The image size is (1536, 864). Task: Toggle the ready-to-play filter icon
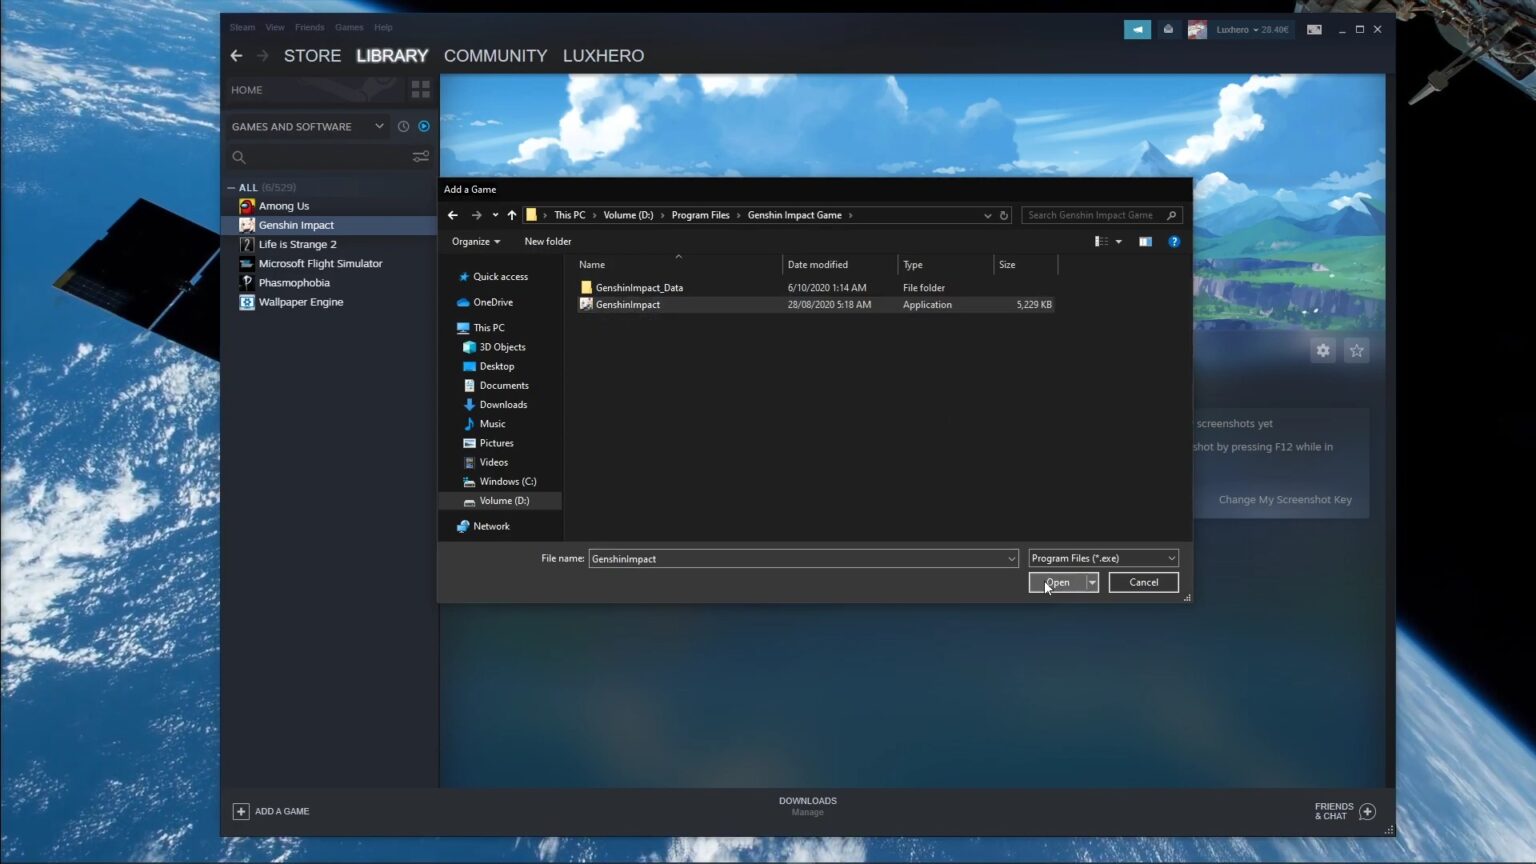click(x=424, y=127)
